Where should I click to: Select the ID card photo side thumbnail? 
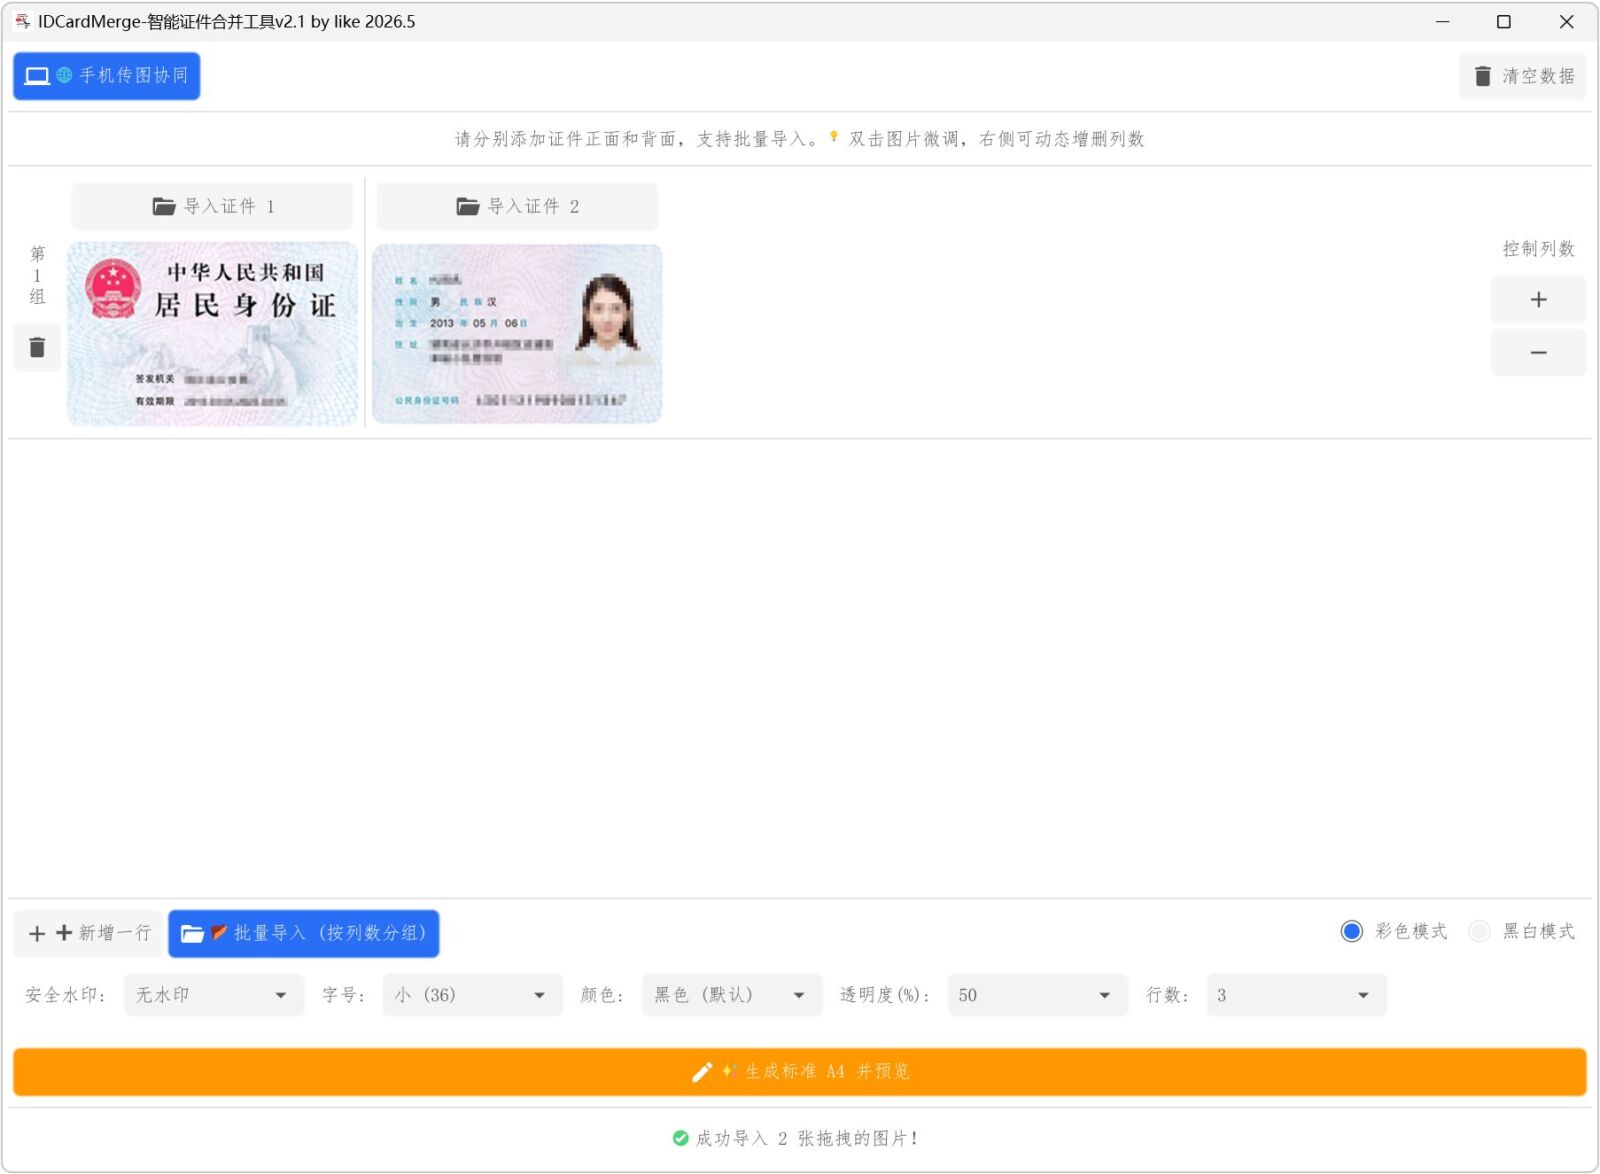pos(517,334)
